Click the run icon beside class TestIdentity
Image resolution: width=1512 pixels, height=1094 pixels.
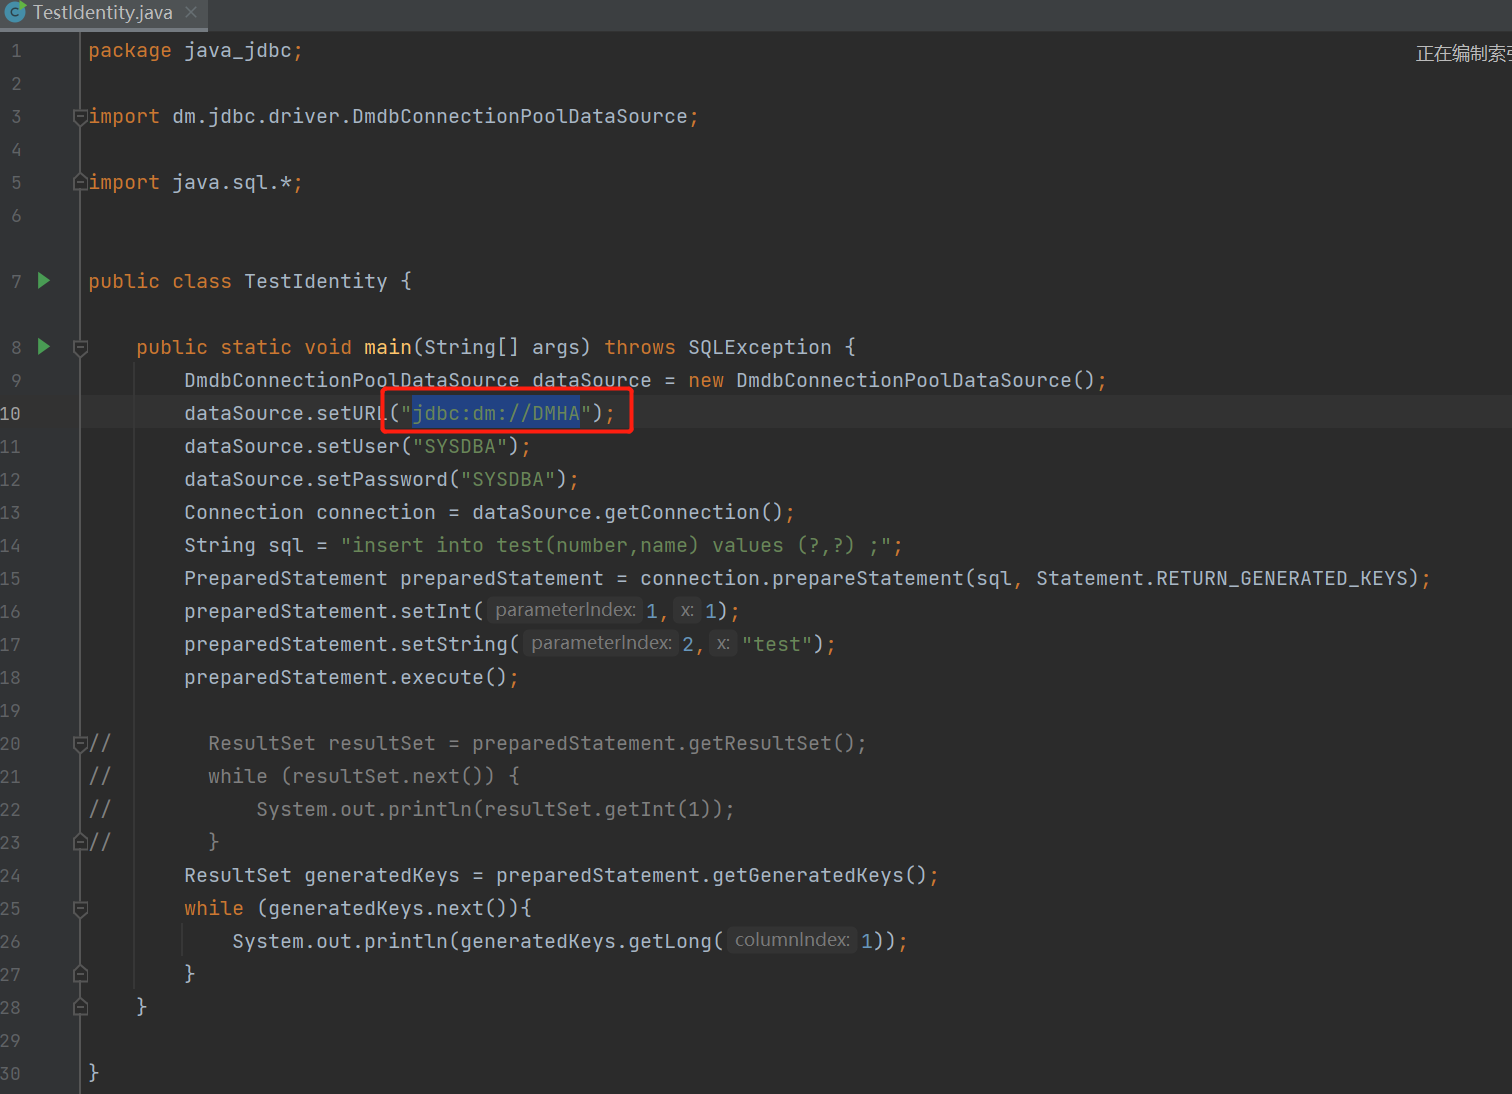(44, 281)
